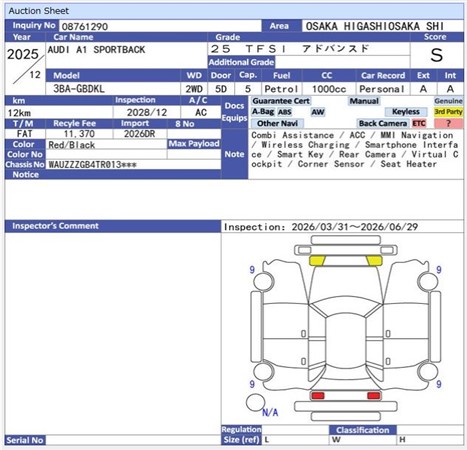Click the front-left wheel marked 9
467x450 pixels.
pos(263,282)
